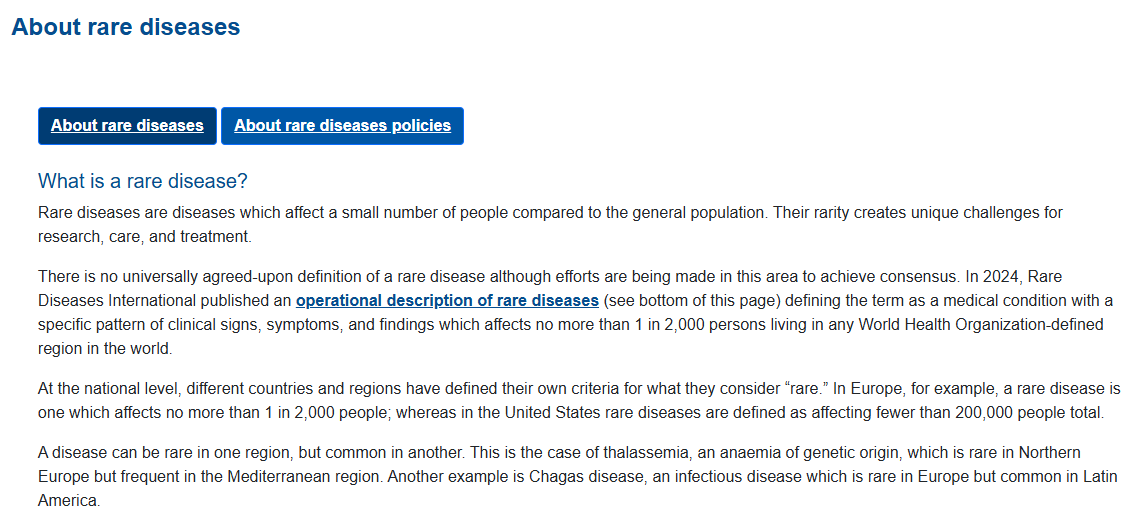Viewport: 1132px width, 531px height.
Task: Open the About rare diseases tab button
Action: coord(127,126)
